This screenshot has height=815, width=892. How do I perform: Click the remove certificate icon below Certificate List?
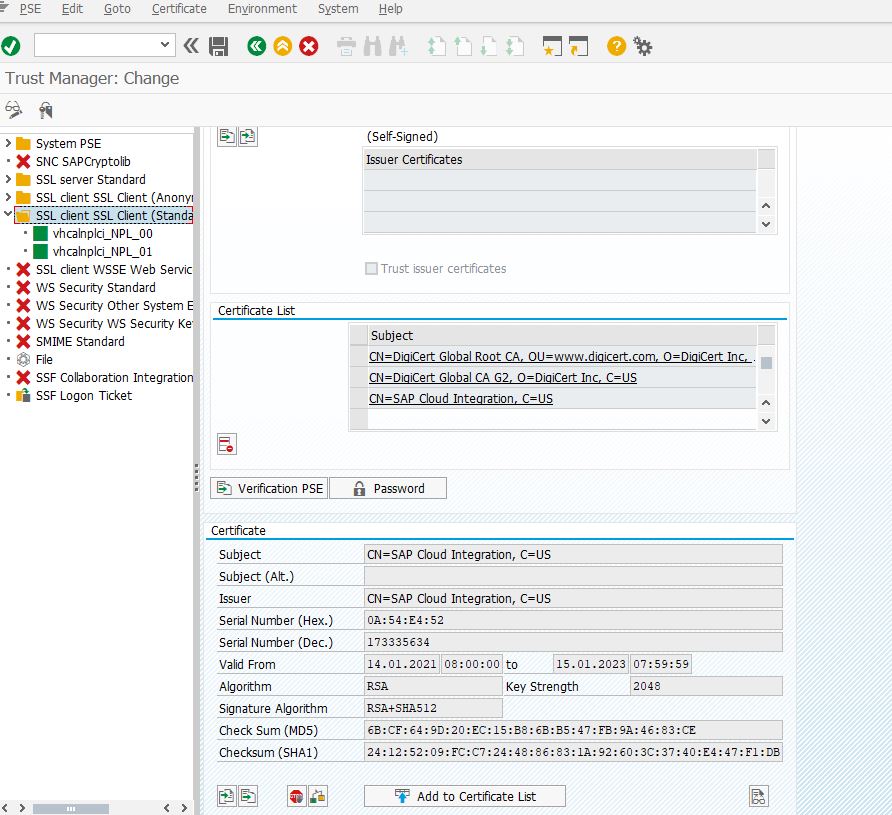[227, 444]
